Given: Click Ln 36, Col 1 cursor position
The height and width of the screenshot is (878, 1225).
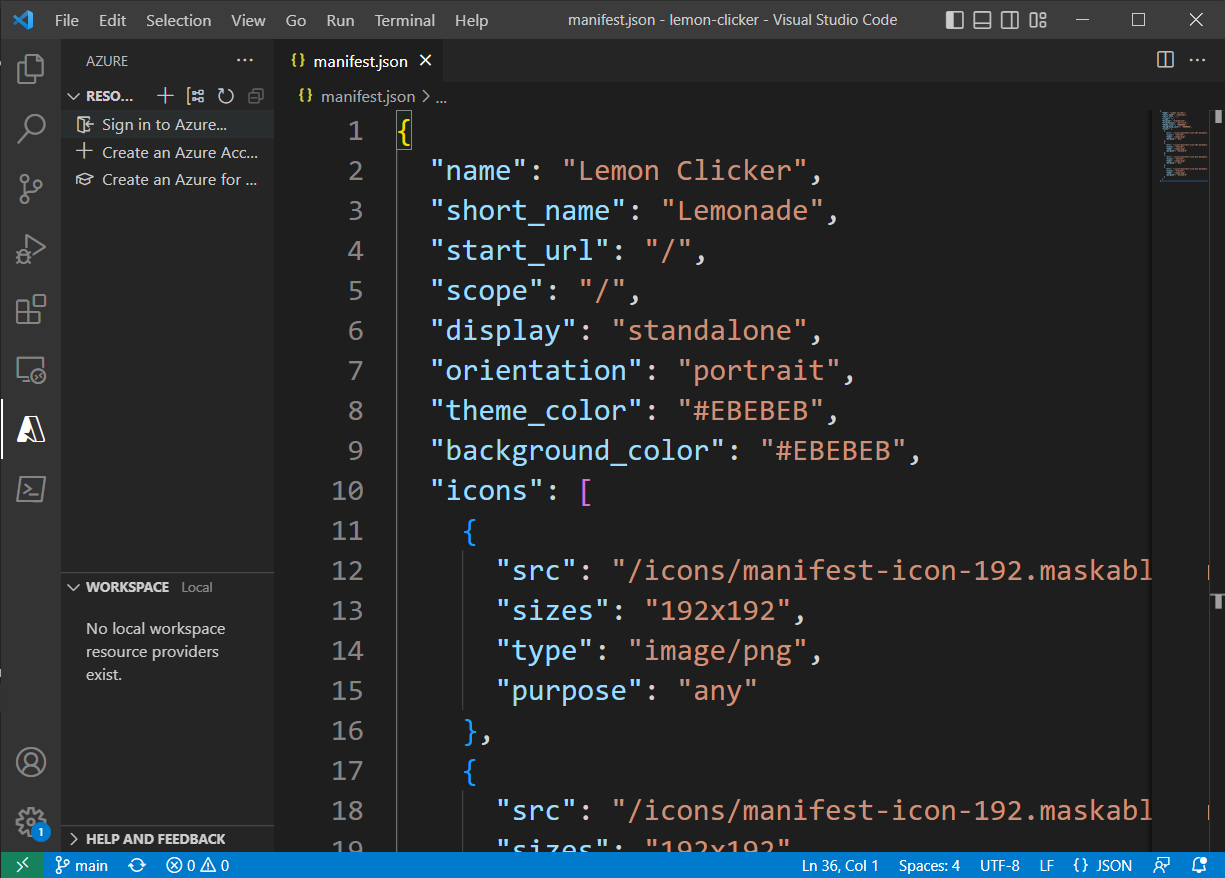Looking at the screenshot, I should [x=840, y=865].
